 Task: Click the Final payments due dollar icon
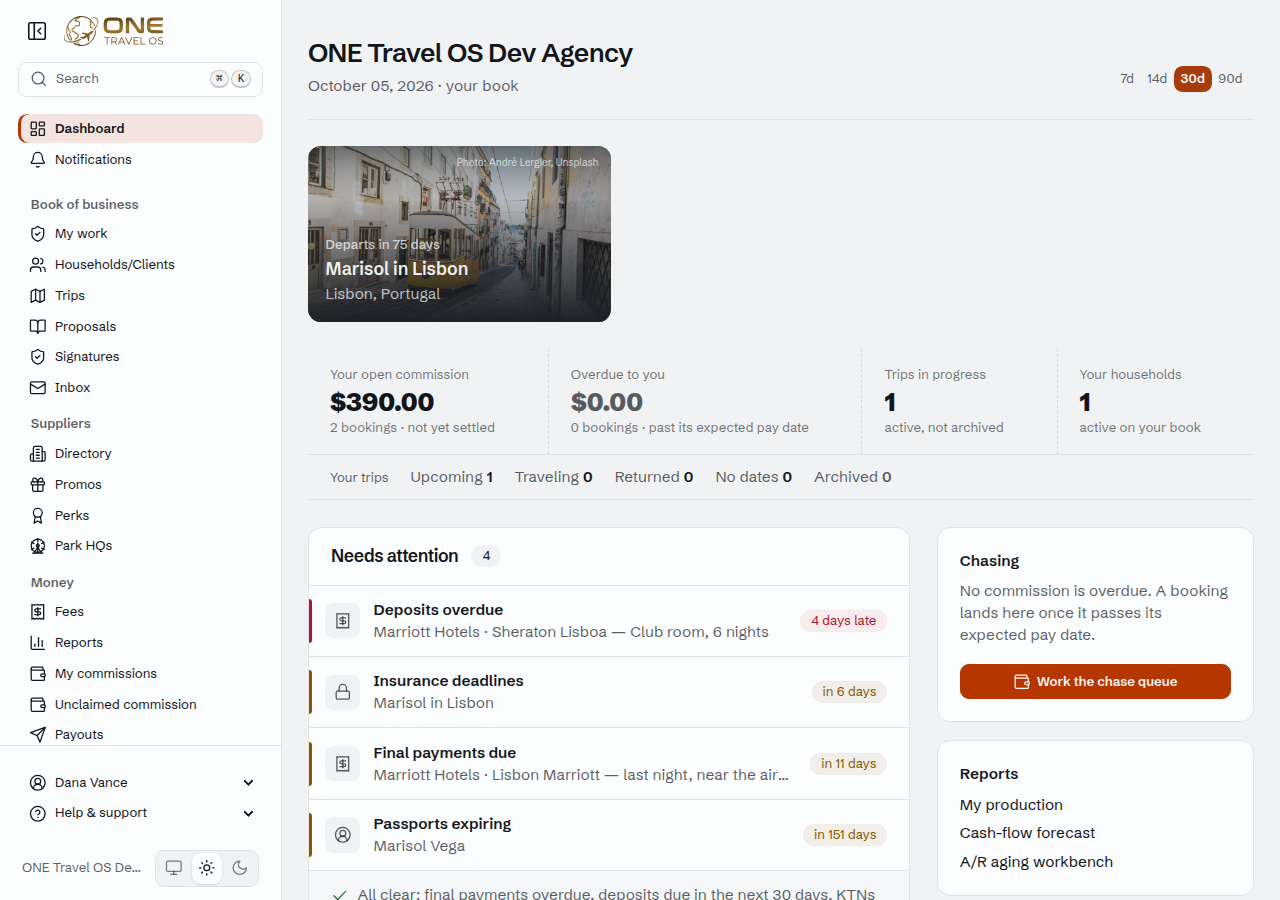pos(342,763)
